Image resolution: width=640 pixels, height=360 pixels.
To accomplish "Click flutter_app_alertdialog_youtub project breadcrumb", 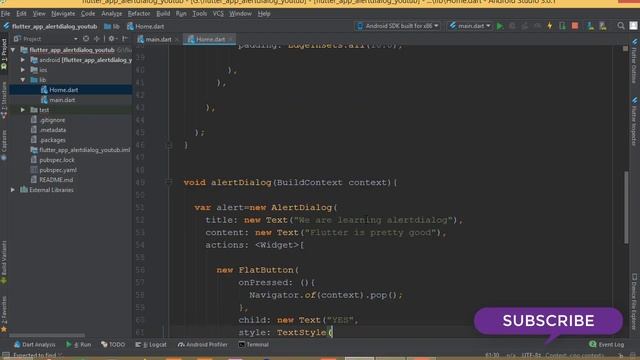I will pos(50,27).
